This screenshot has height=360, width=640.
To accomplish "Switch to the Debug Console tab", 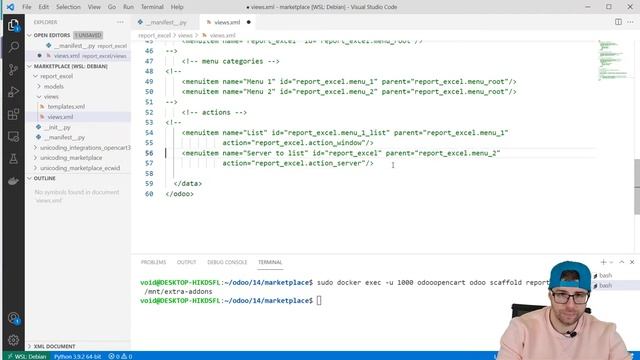I will point(227,262).
